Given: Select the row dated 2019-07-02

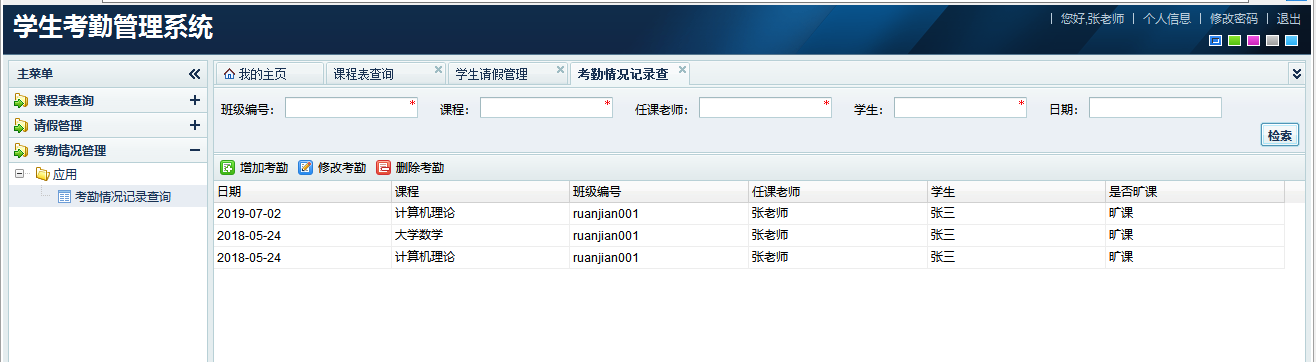Looking at the screenshot, I should pos(749,213).
